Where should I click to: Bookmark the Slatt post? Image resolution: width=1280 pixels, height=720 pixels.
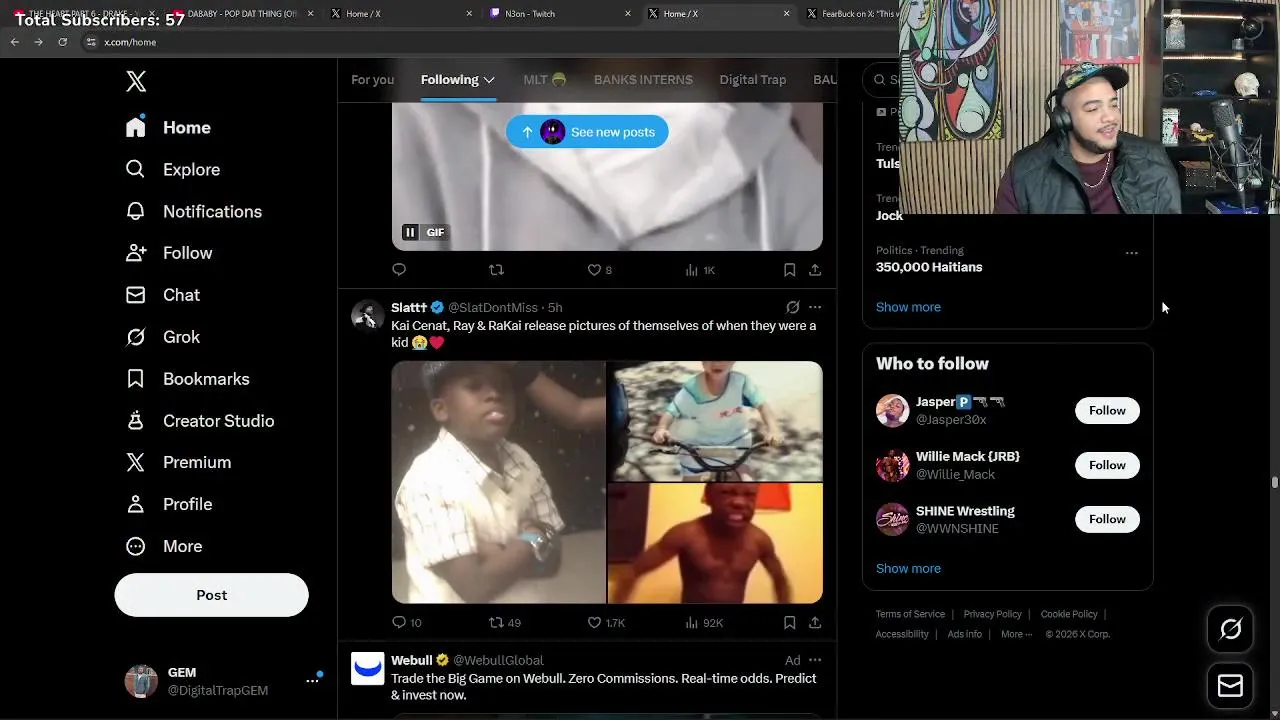(x=789, y=622)
